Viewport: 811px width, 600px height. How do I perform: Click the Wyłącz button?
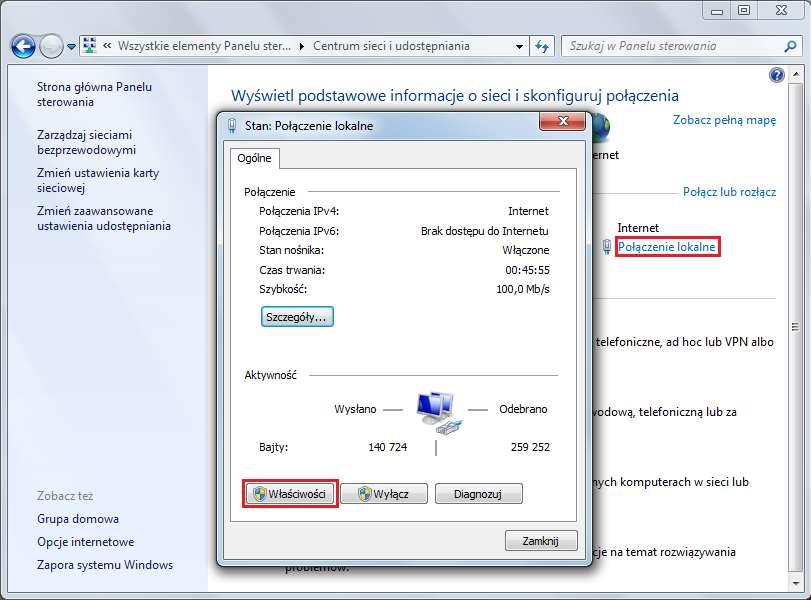coord(384,493)
